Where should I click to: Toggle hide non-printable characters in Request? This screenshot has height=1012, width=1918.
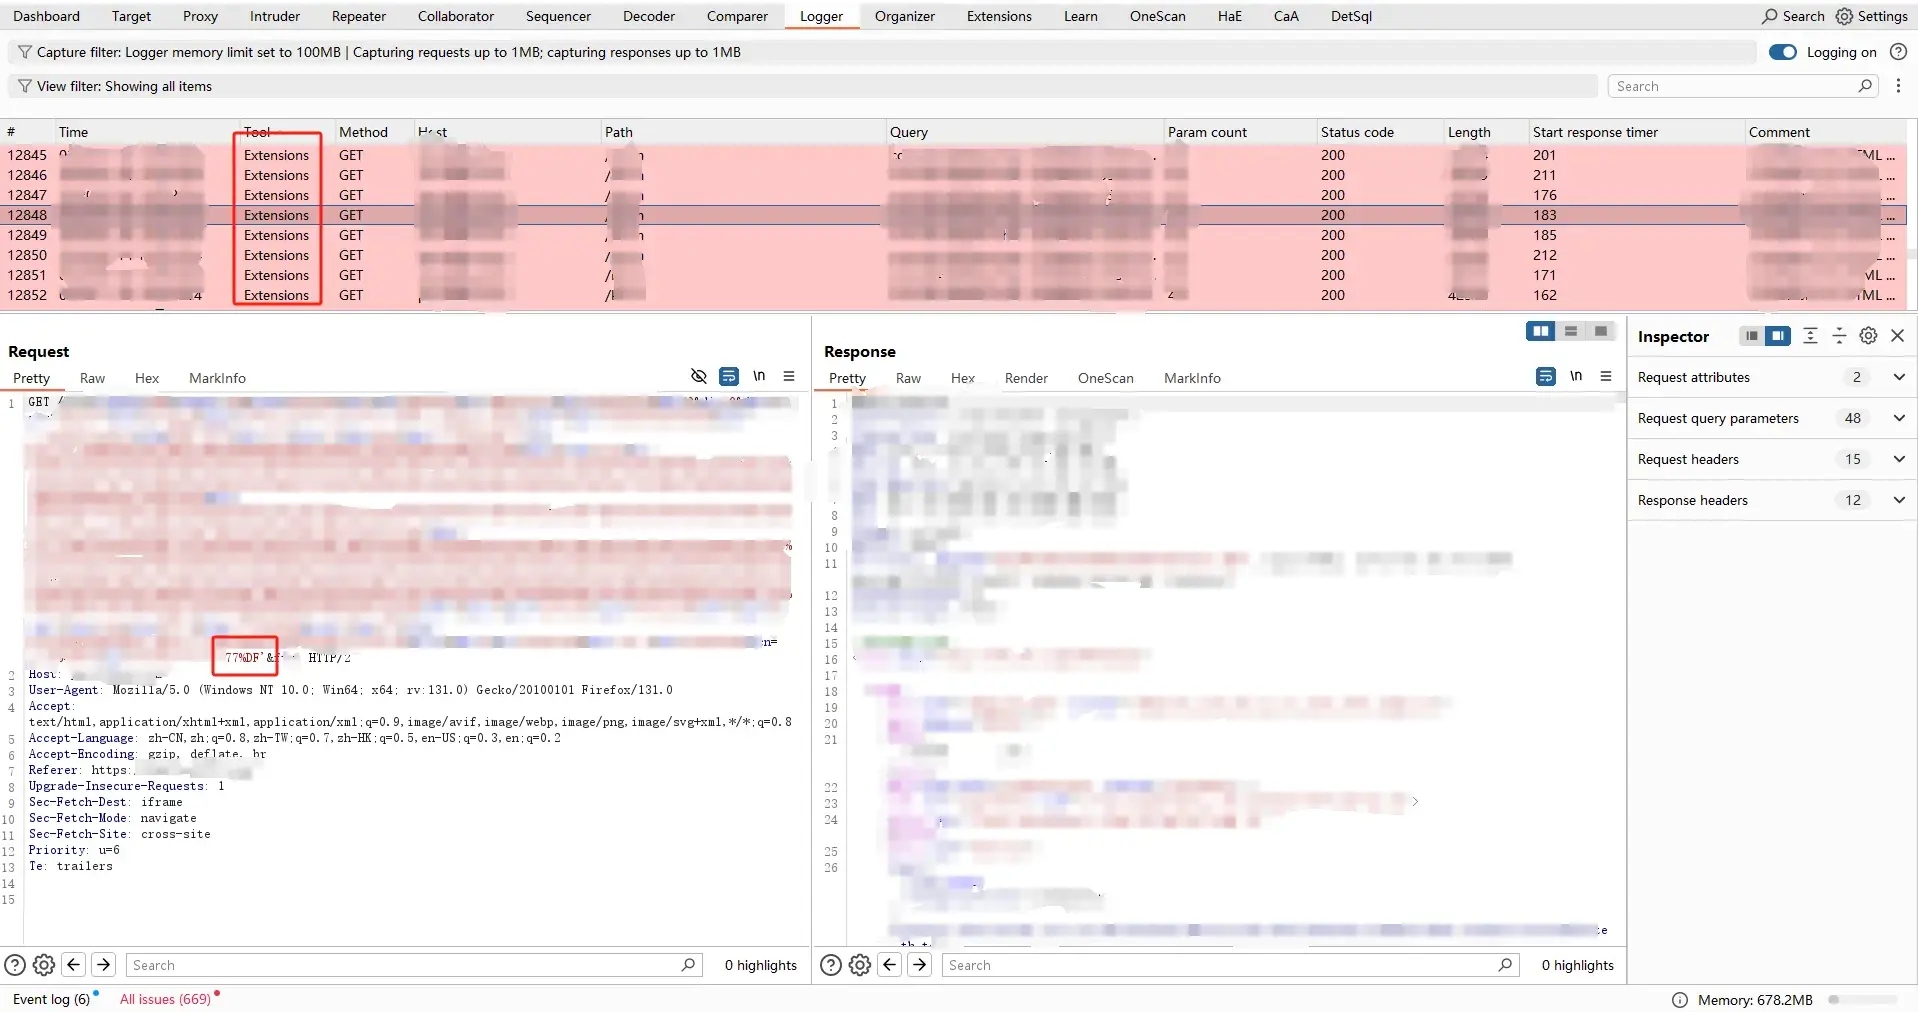pos(699,376)
